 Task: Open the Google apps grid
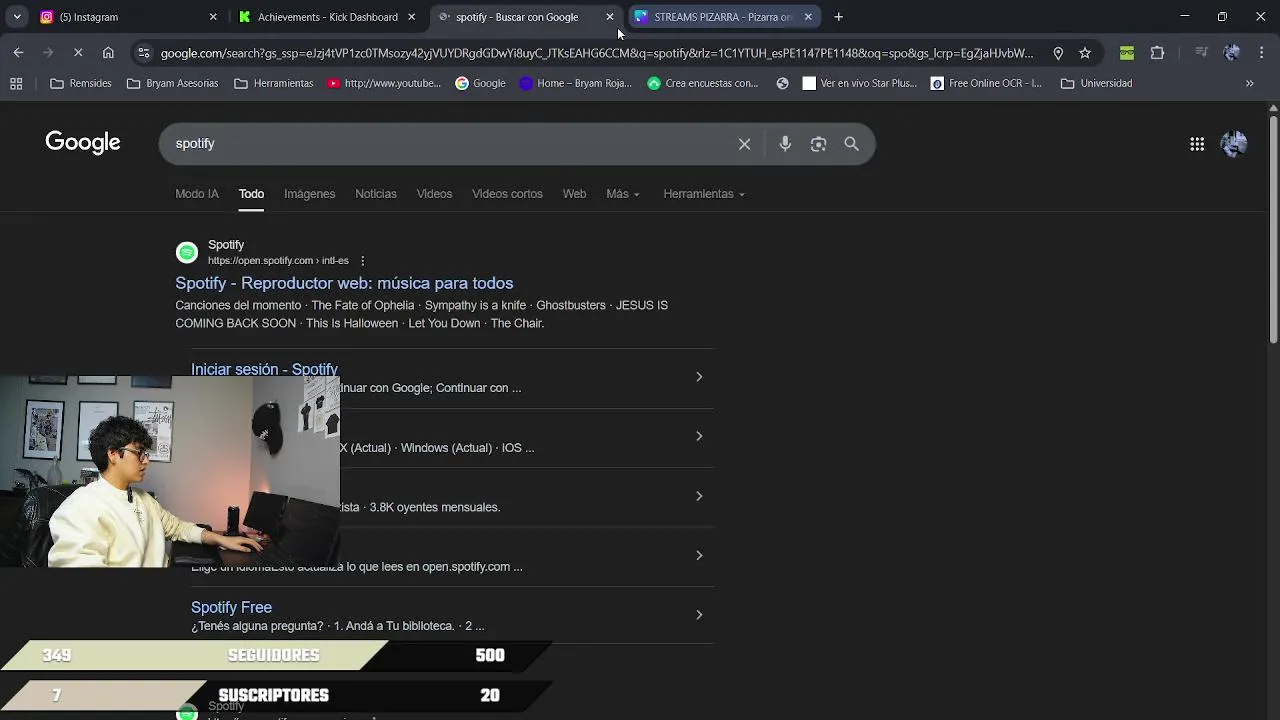[1197, 144]
